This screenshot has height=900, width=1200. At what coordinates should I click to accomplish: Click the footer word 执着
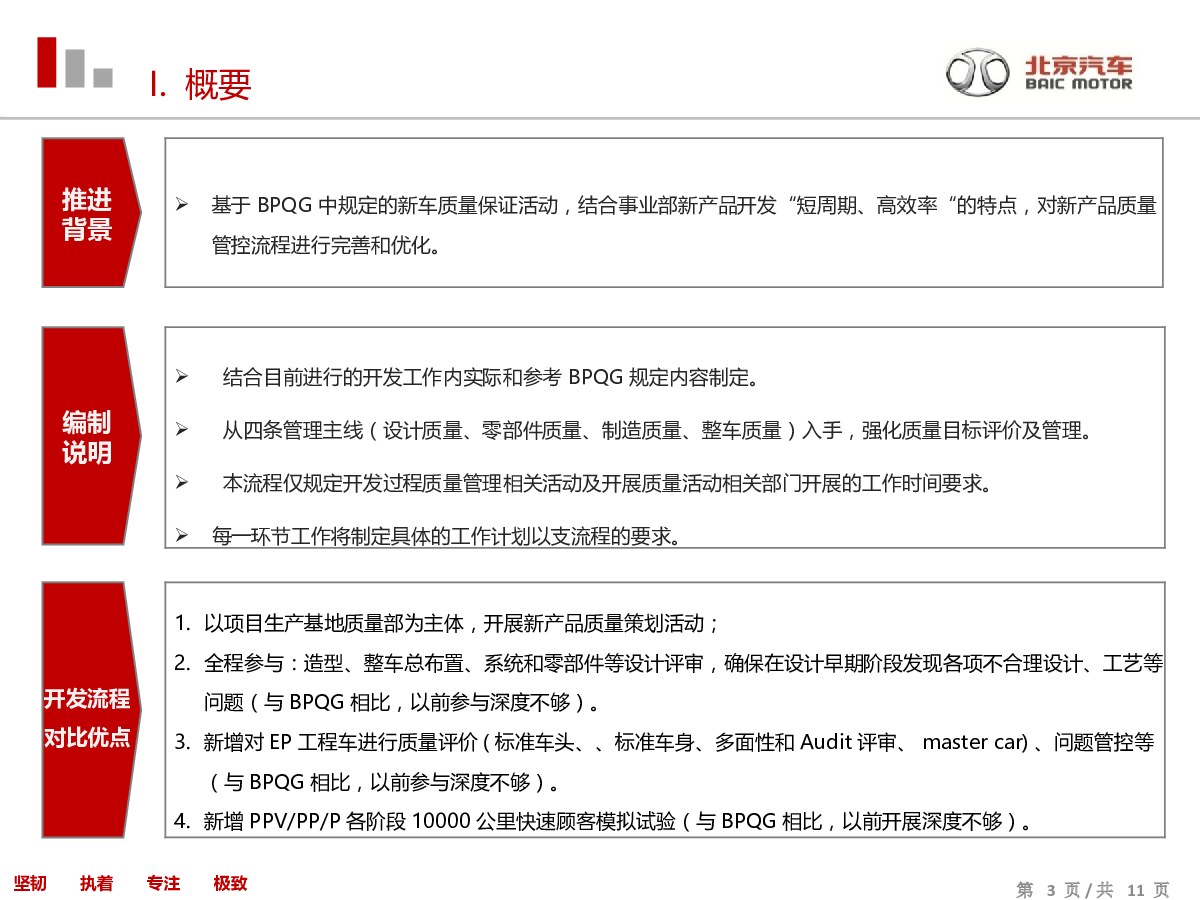point(97,883)
